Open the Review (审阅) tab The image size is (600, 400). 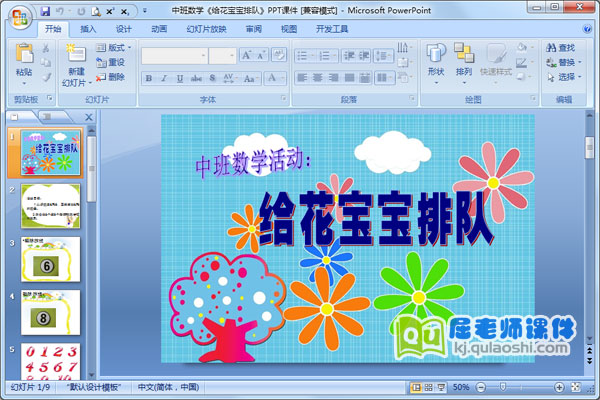tap(254, 29)
